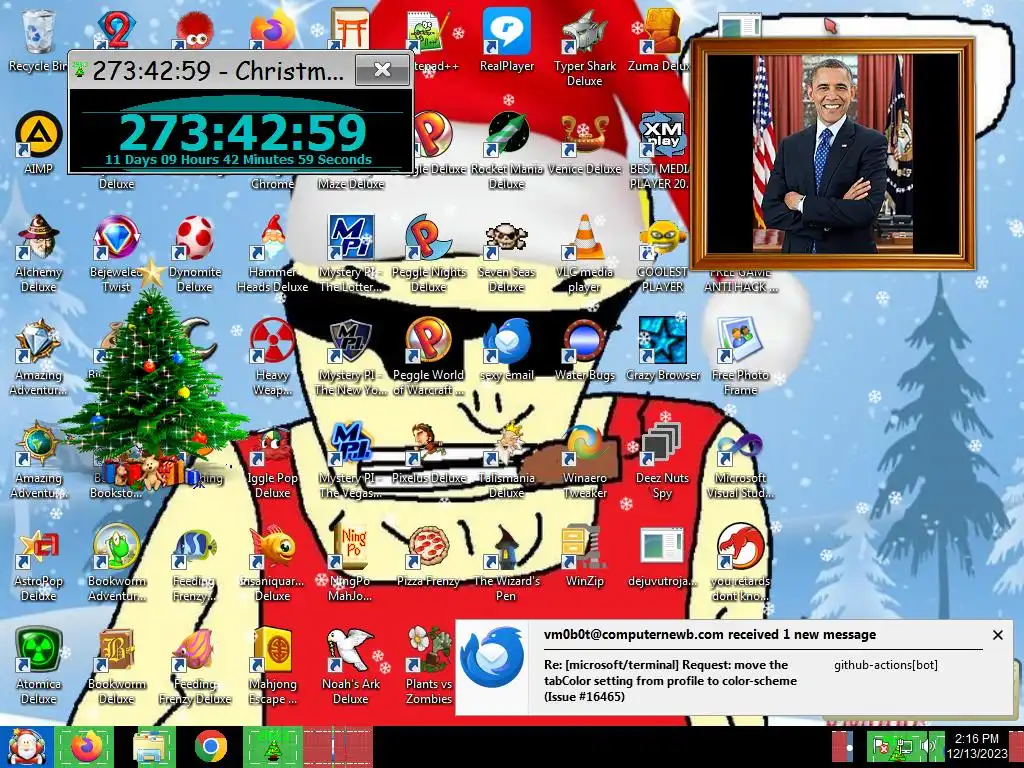Open Peggle Nights Deluxe icon
Screen dimensions: 1024x768
click(x=428, y=255)
